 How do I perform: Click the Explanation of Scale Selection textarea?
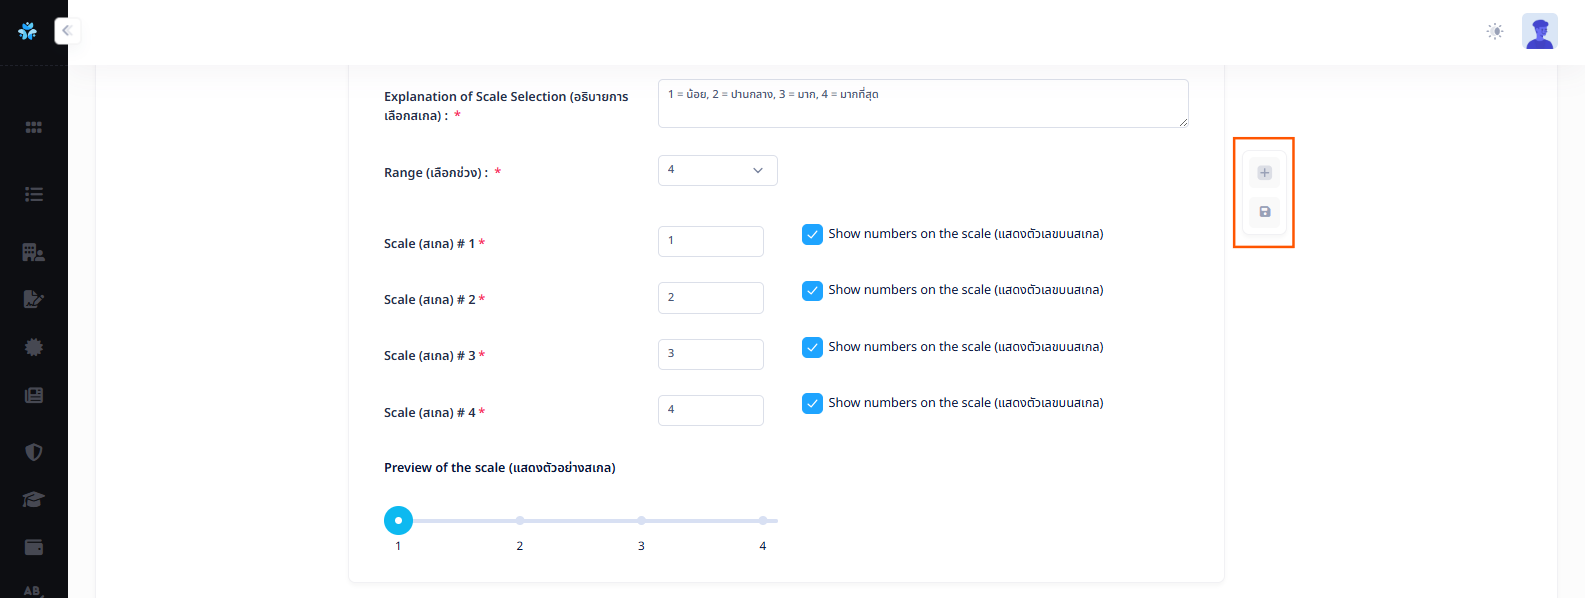pyautogui.click(x=922, y=104)
